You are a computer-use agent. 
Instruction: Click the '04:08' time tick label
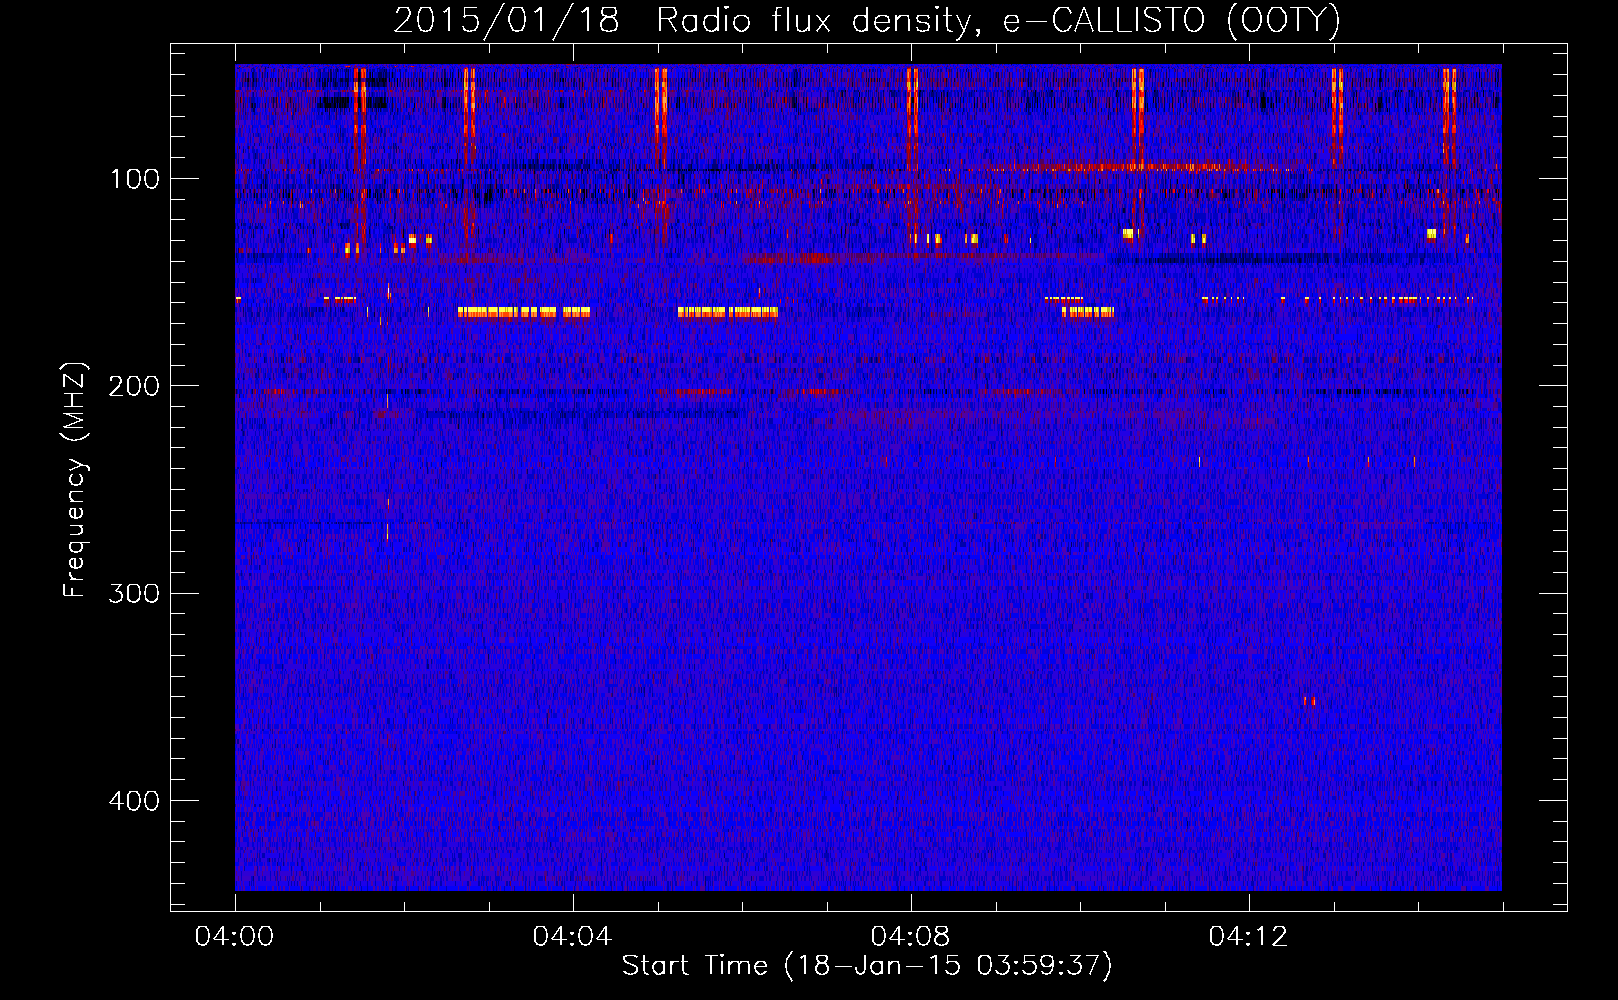(911, 937)
